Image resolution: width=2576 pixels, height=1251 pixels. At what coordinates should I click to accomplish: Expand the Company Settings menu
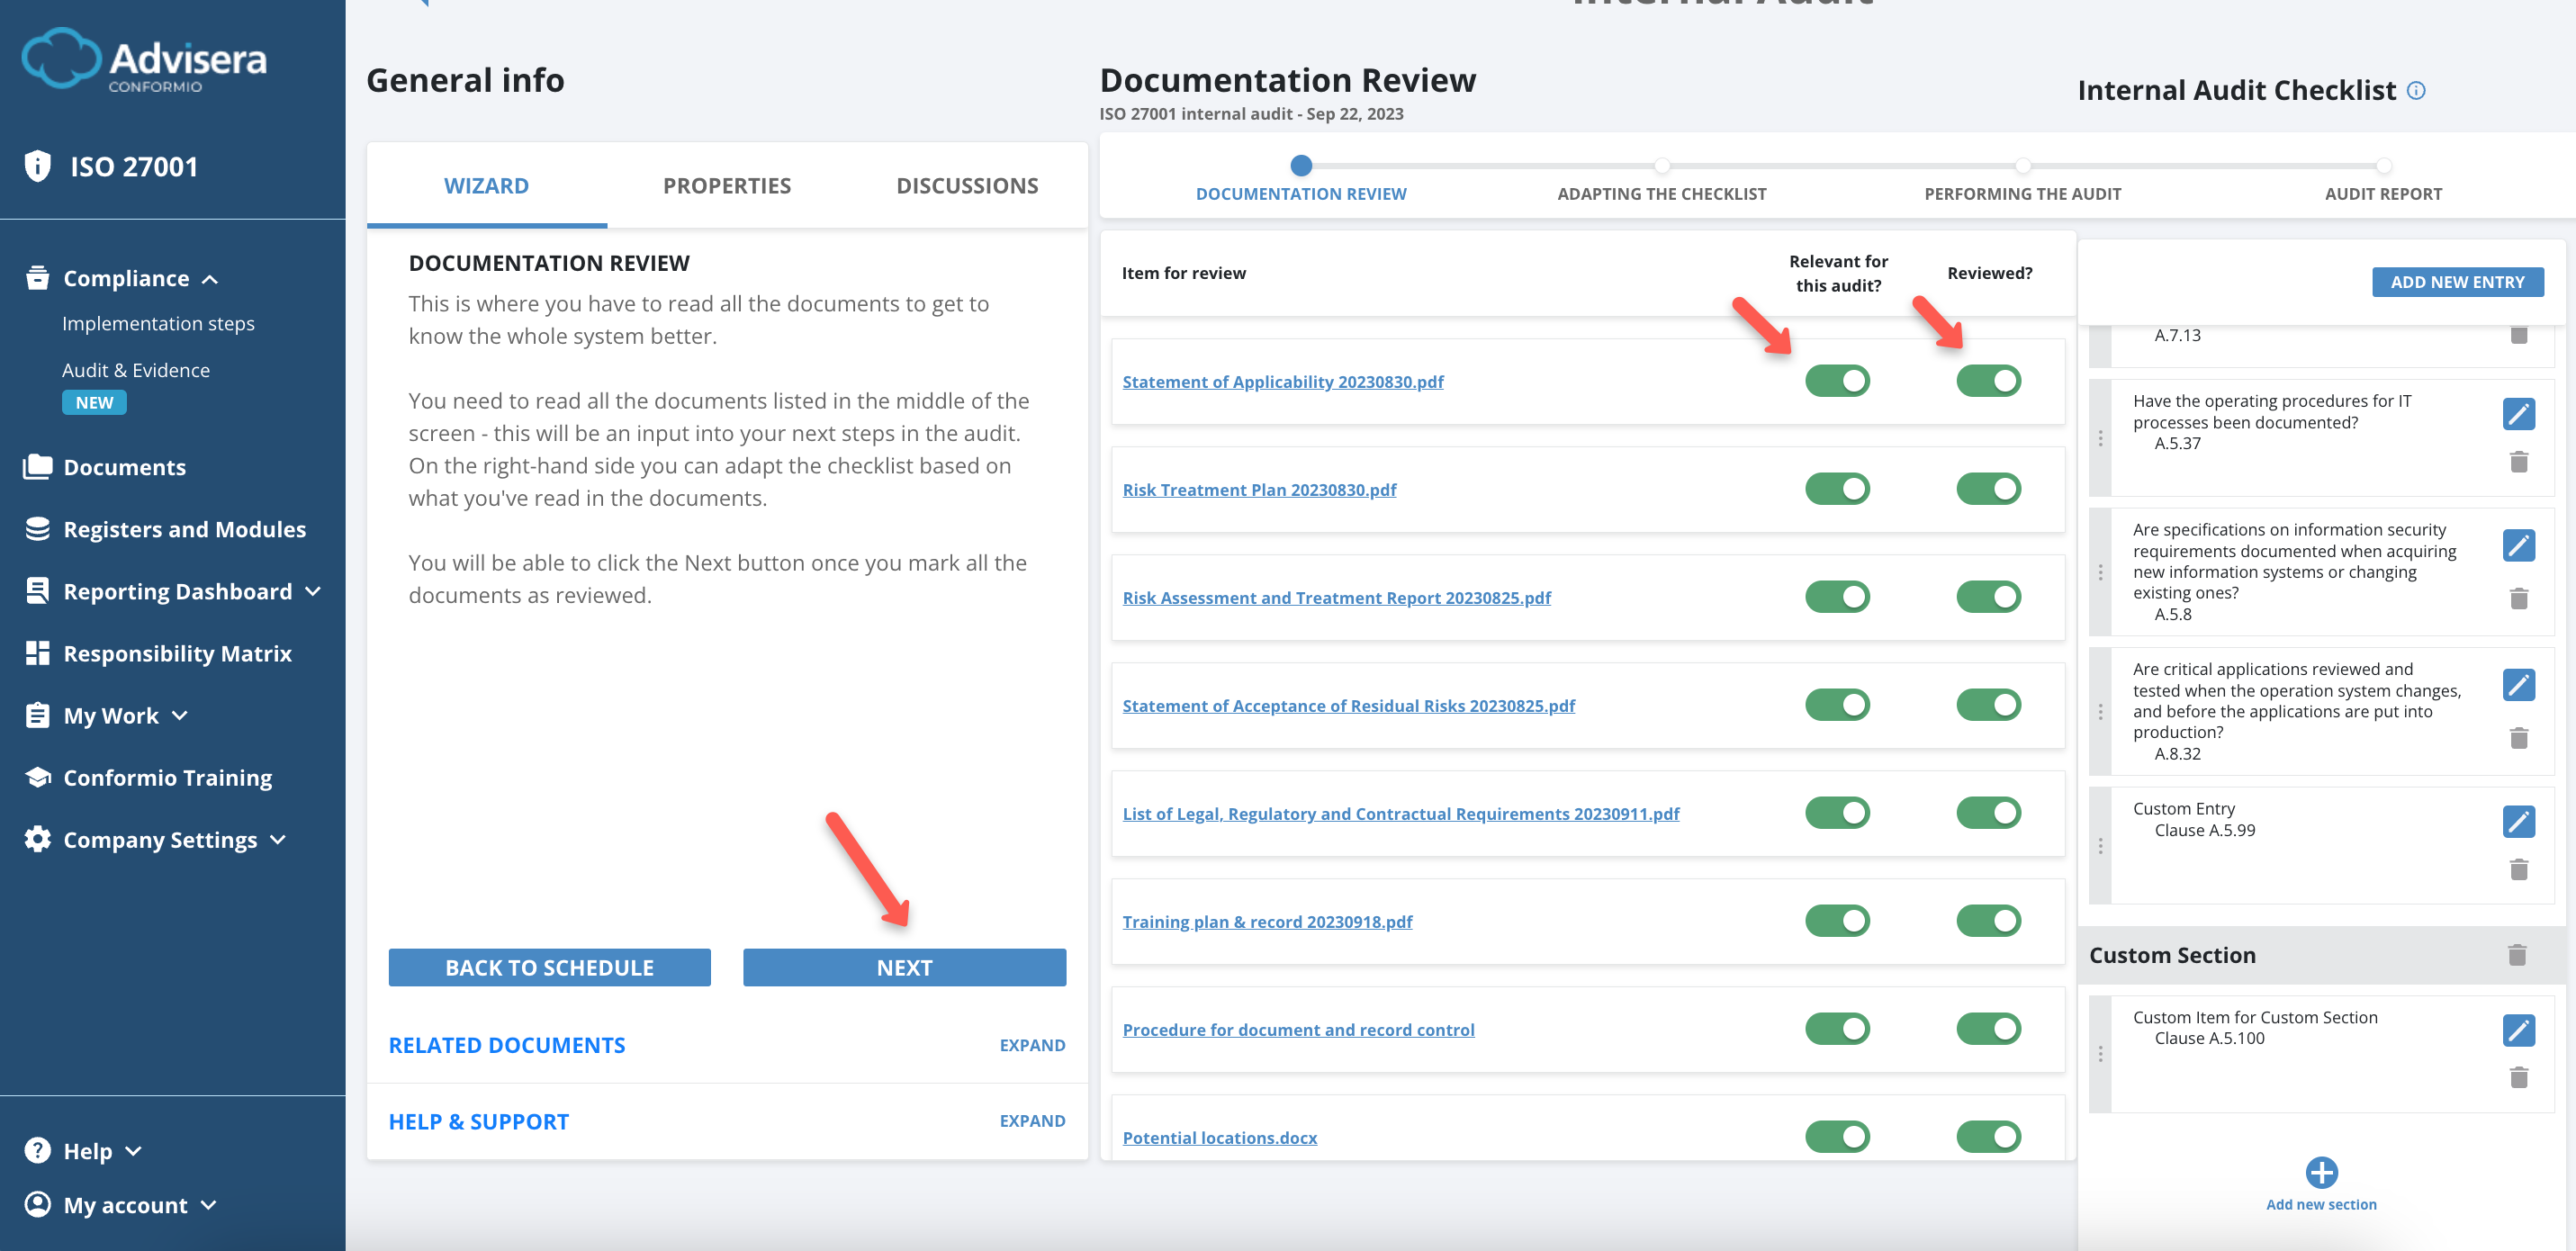pos(277,840)
